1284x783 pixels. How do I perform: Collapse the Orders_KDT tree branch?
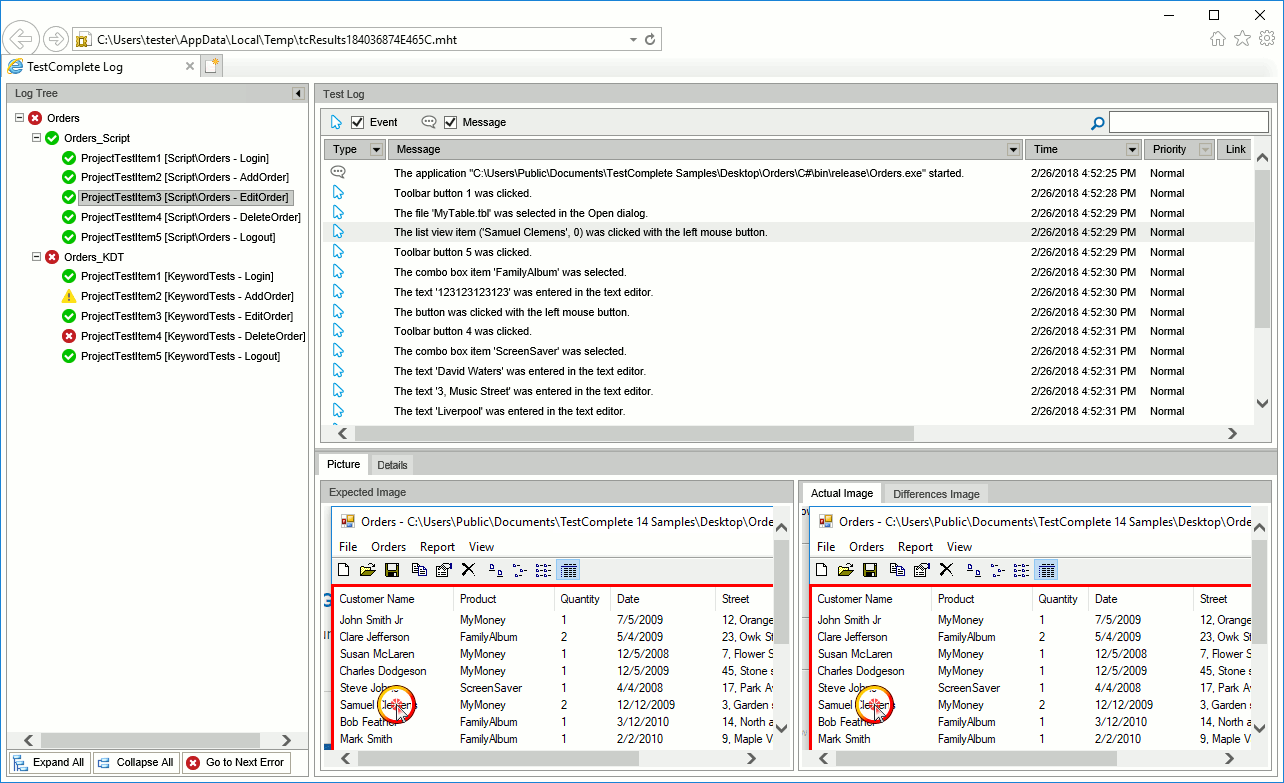coord(36,257)
